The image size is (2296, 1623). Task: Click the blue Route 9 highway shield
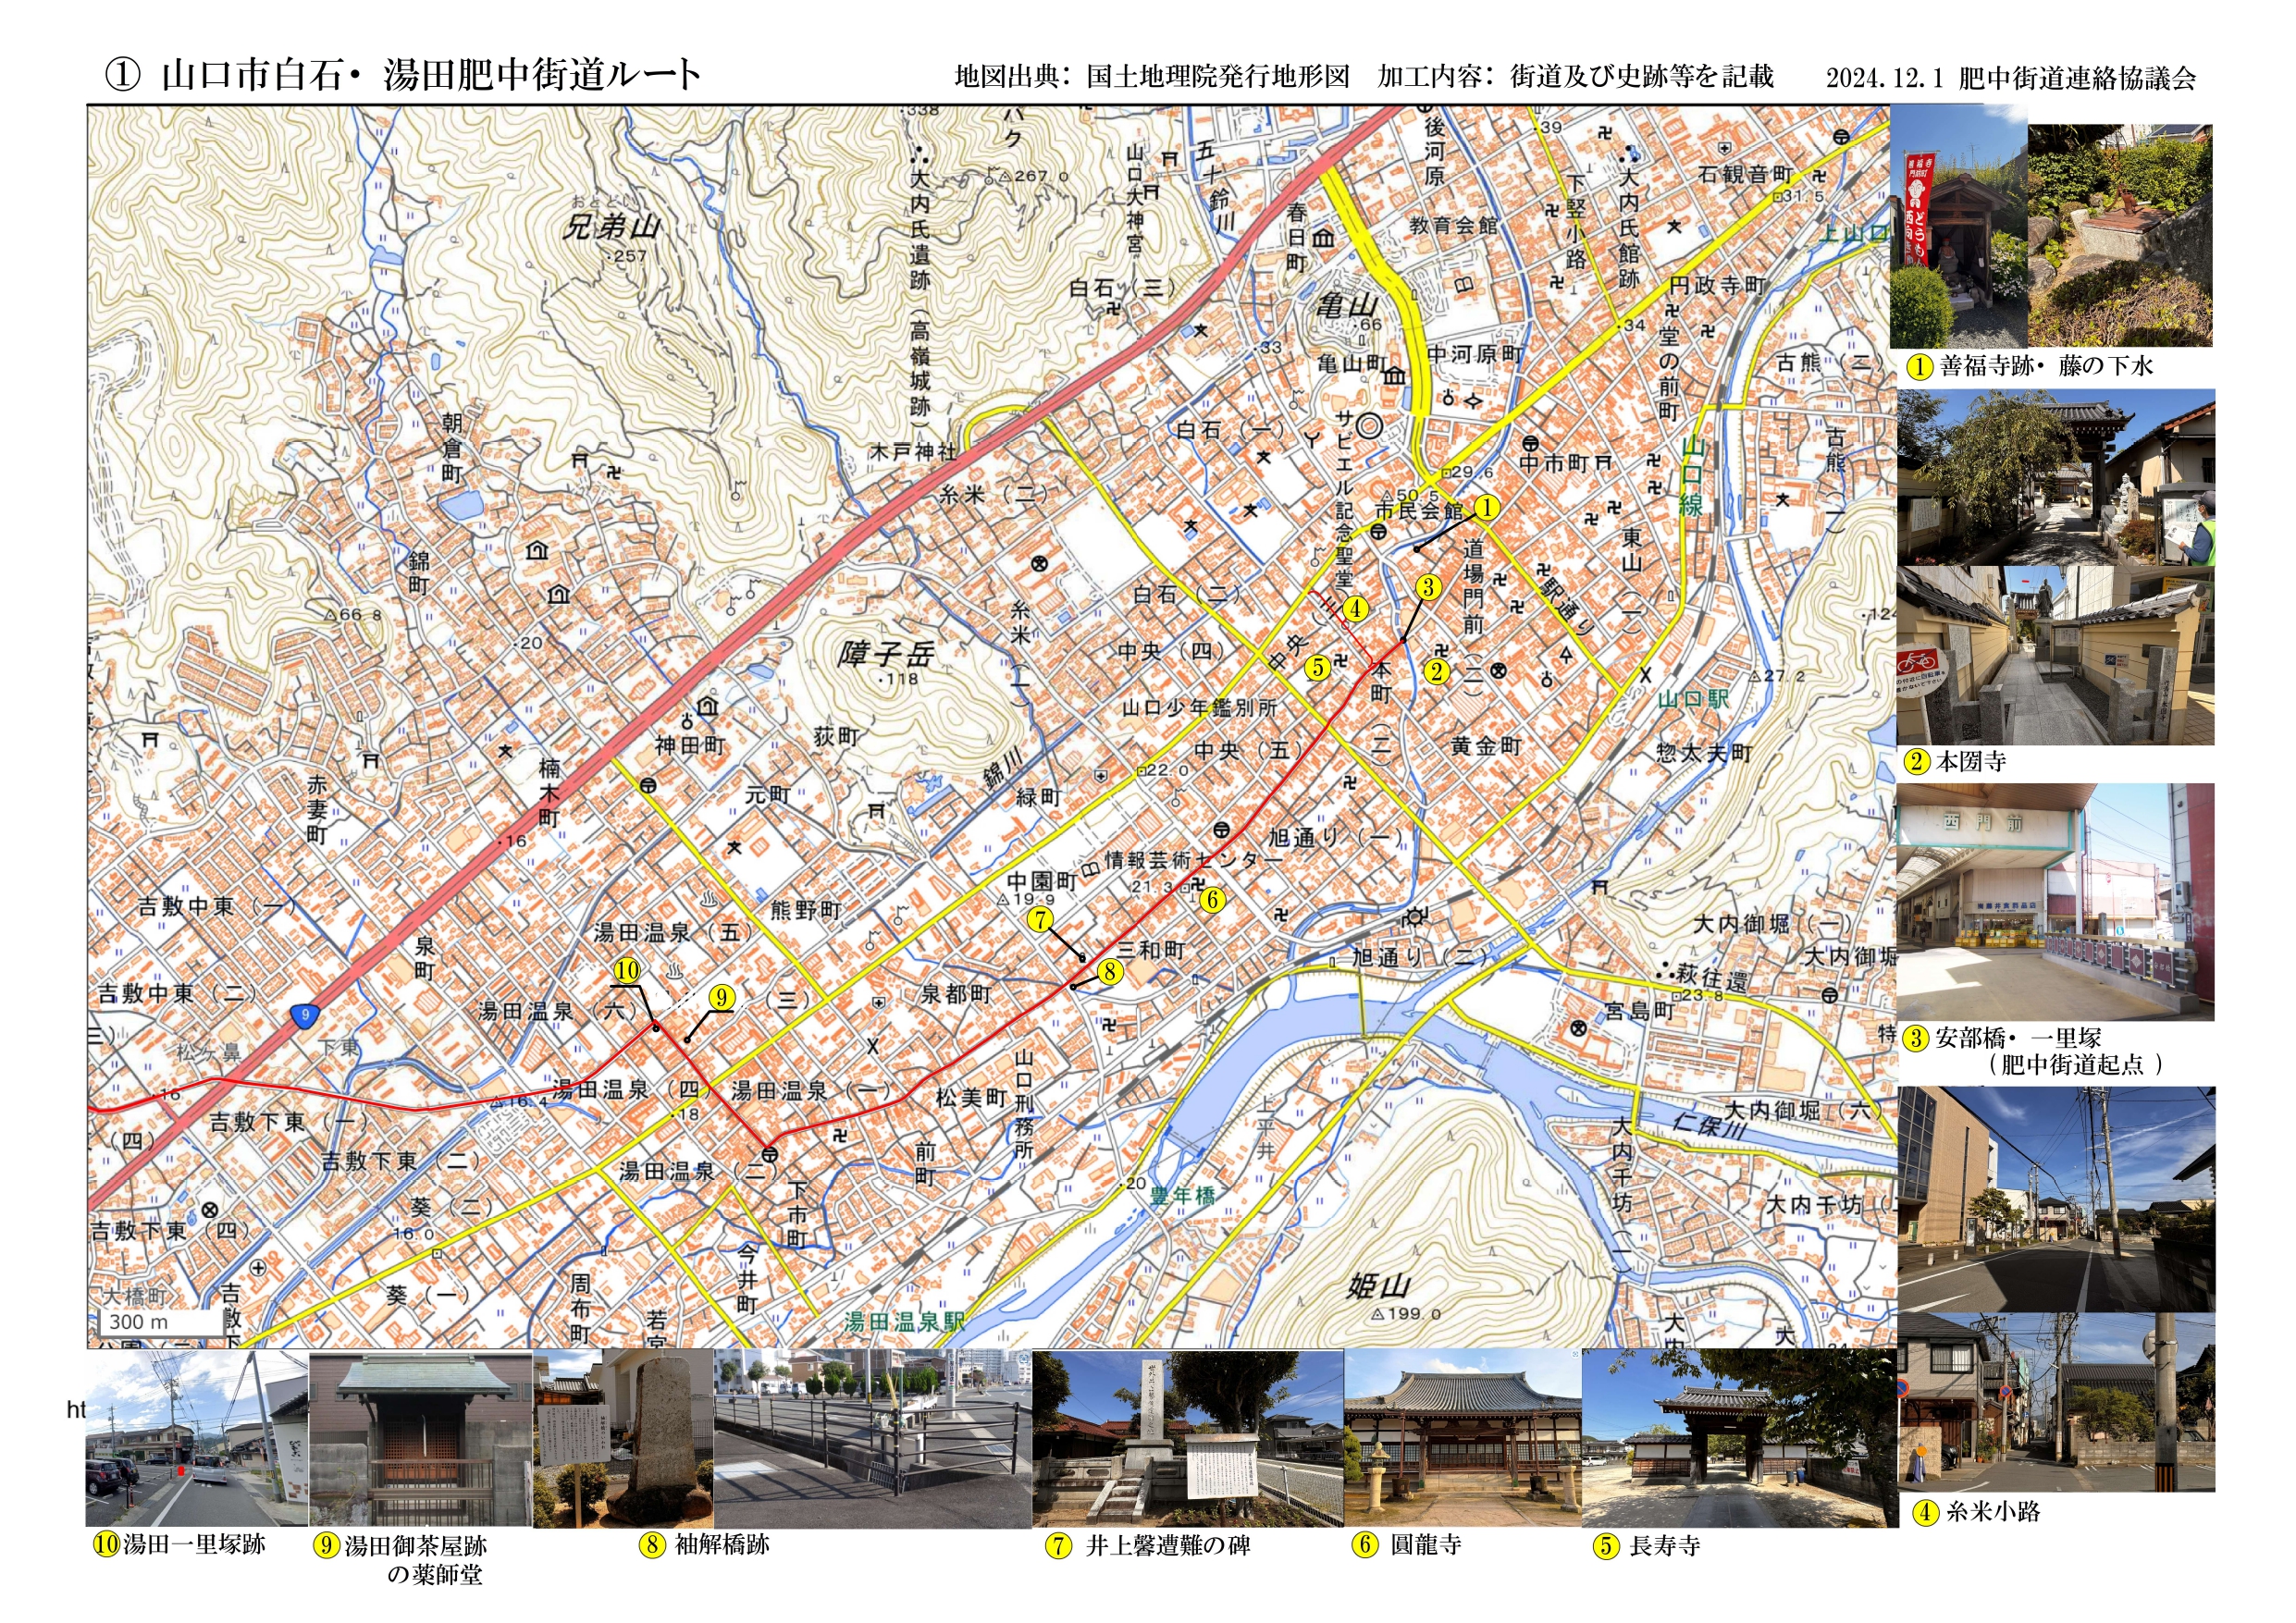tap(306, 1016)
